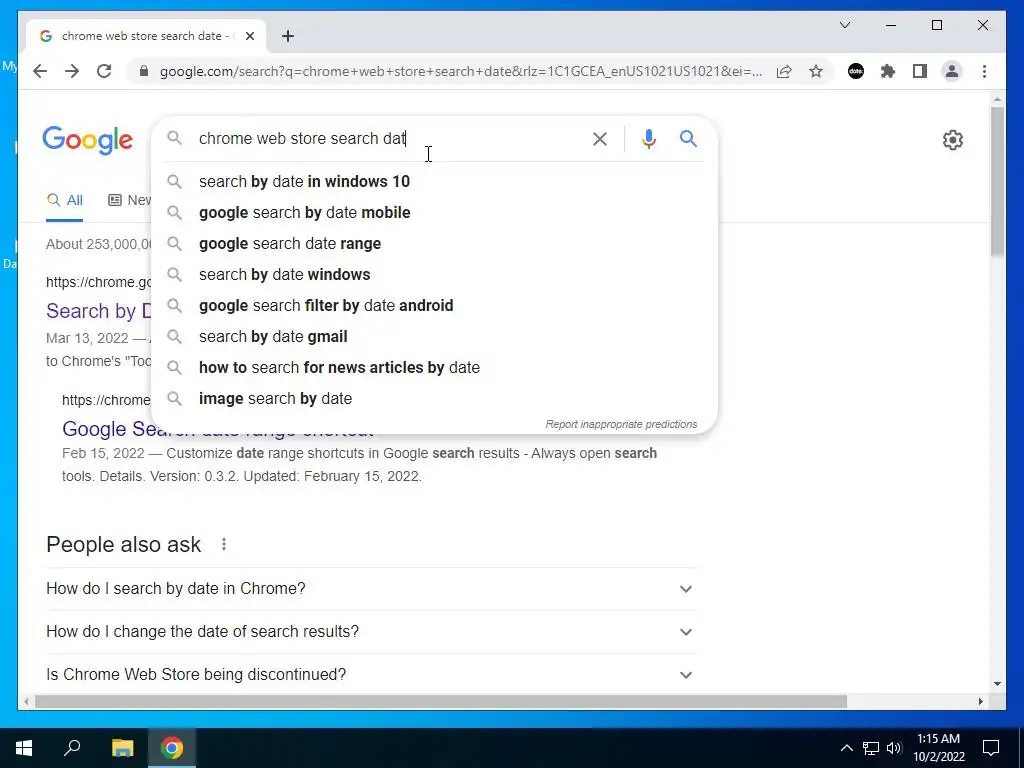The height and width of the screenshot is (768, 1024).
Task: Go to Google homepage via logo
Action: coord(88,140)
